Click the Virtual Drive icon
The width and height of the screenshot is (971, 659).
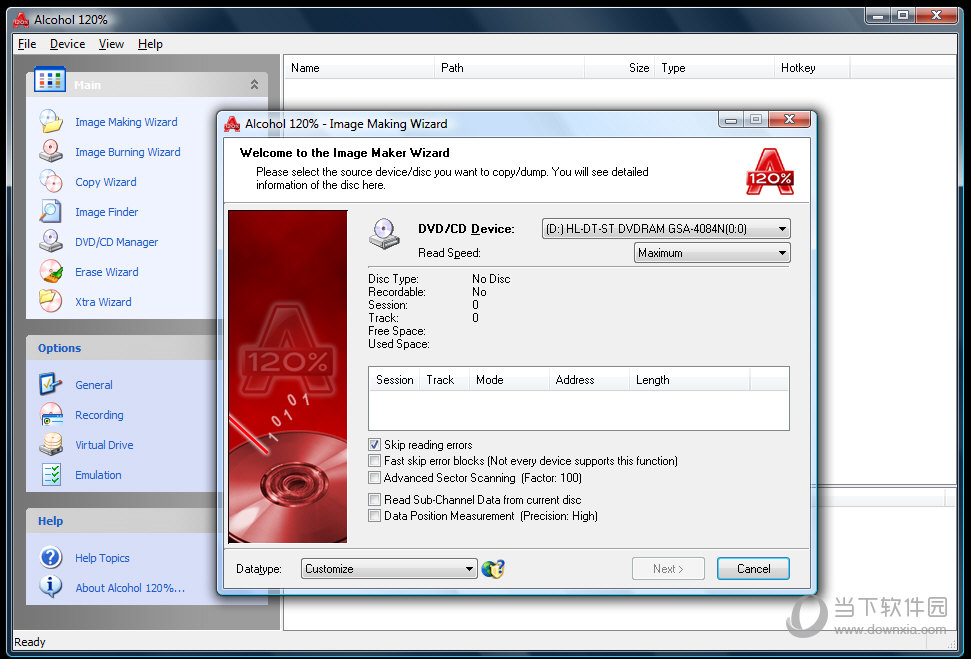click(51, 444)
